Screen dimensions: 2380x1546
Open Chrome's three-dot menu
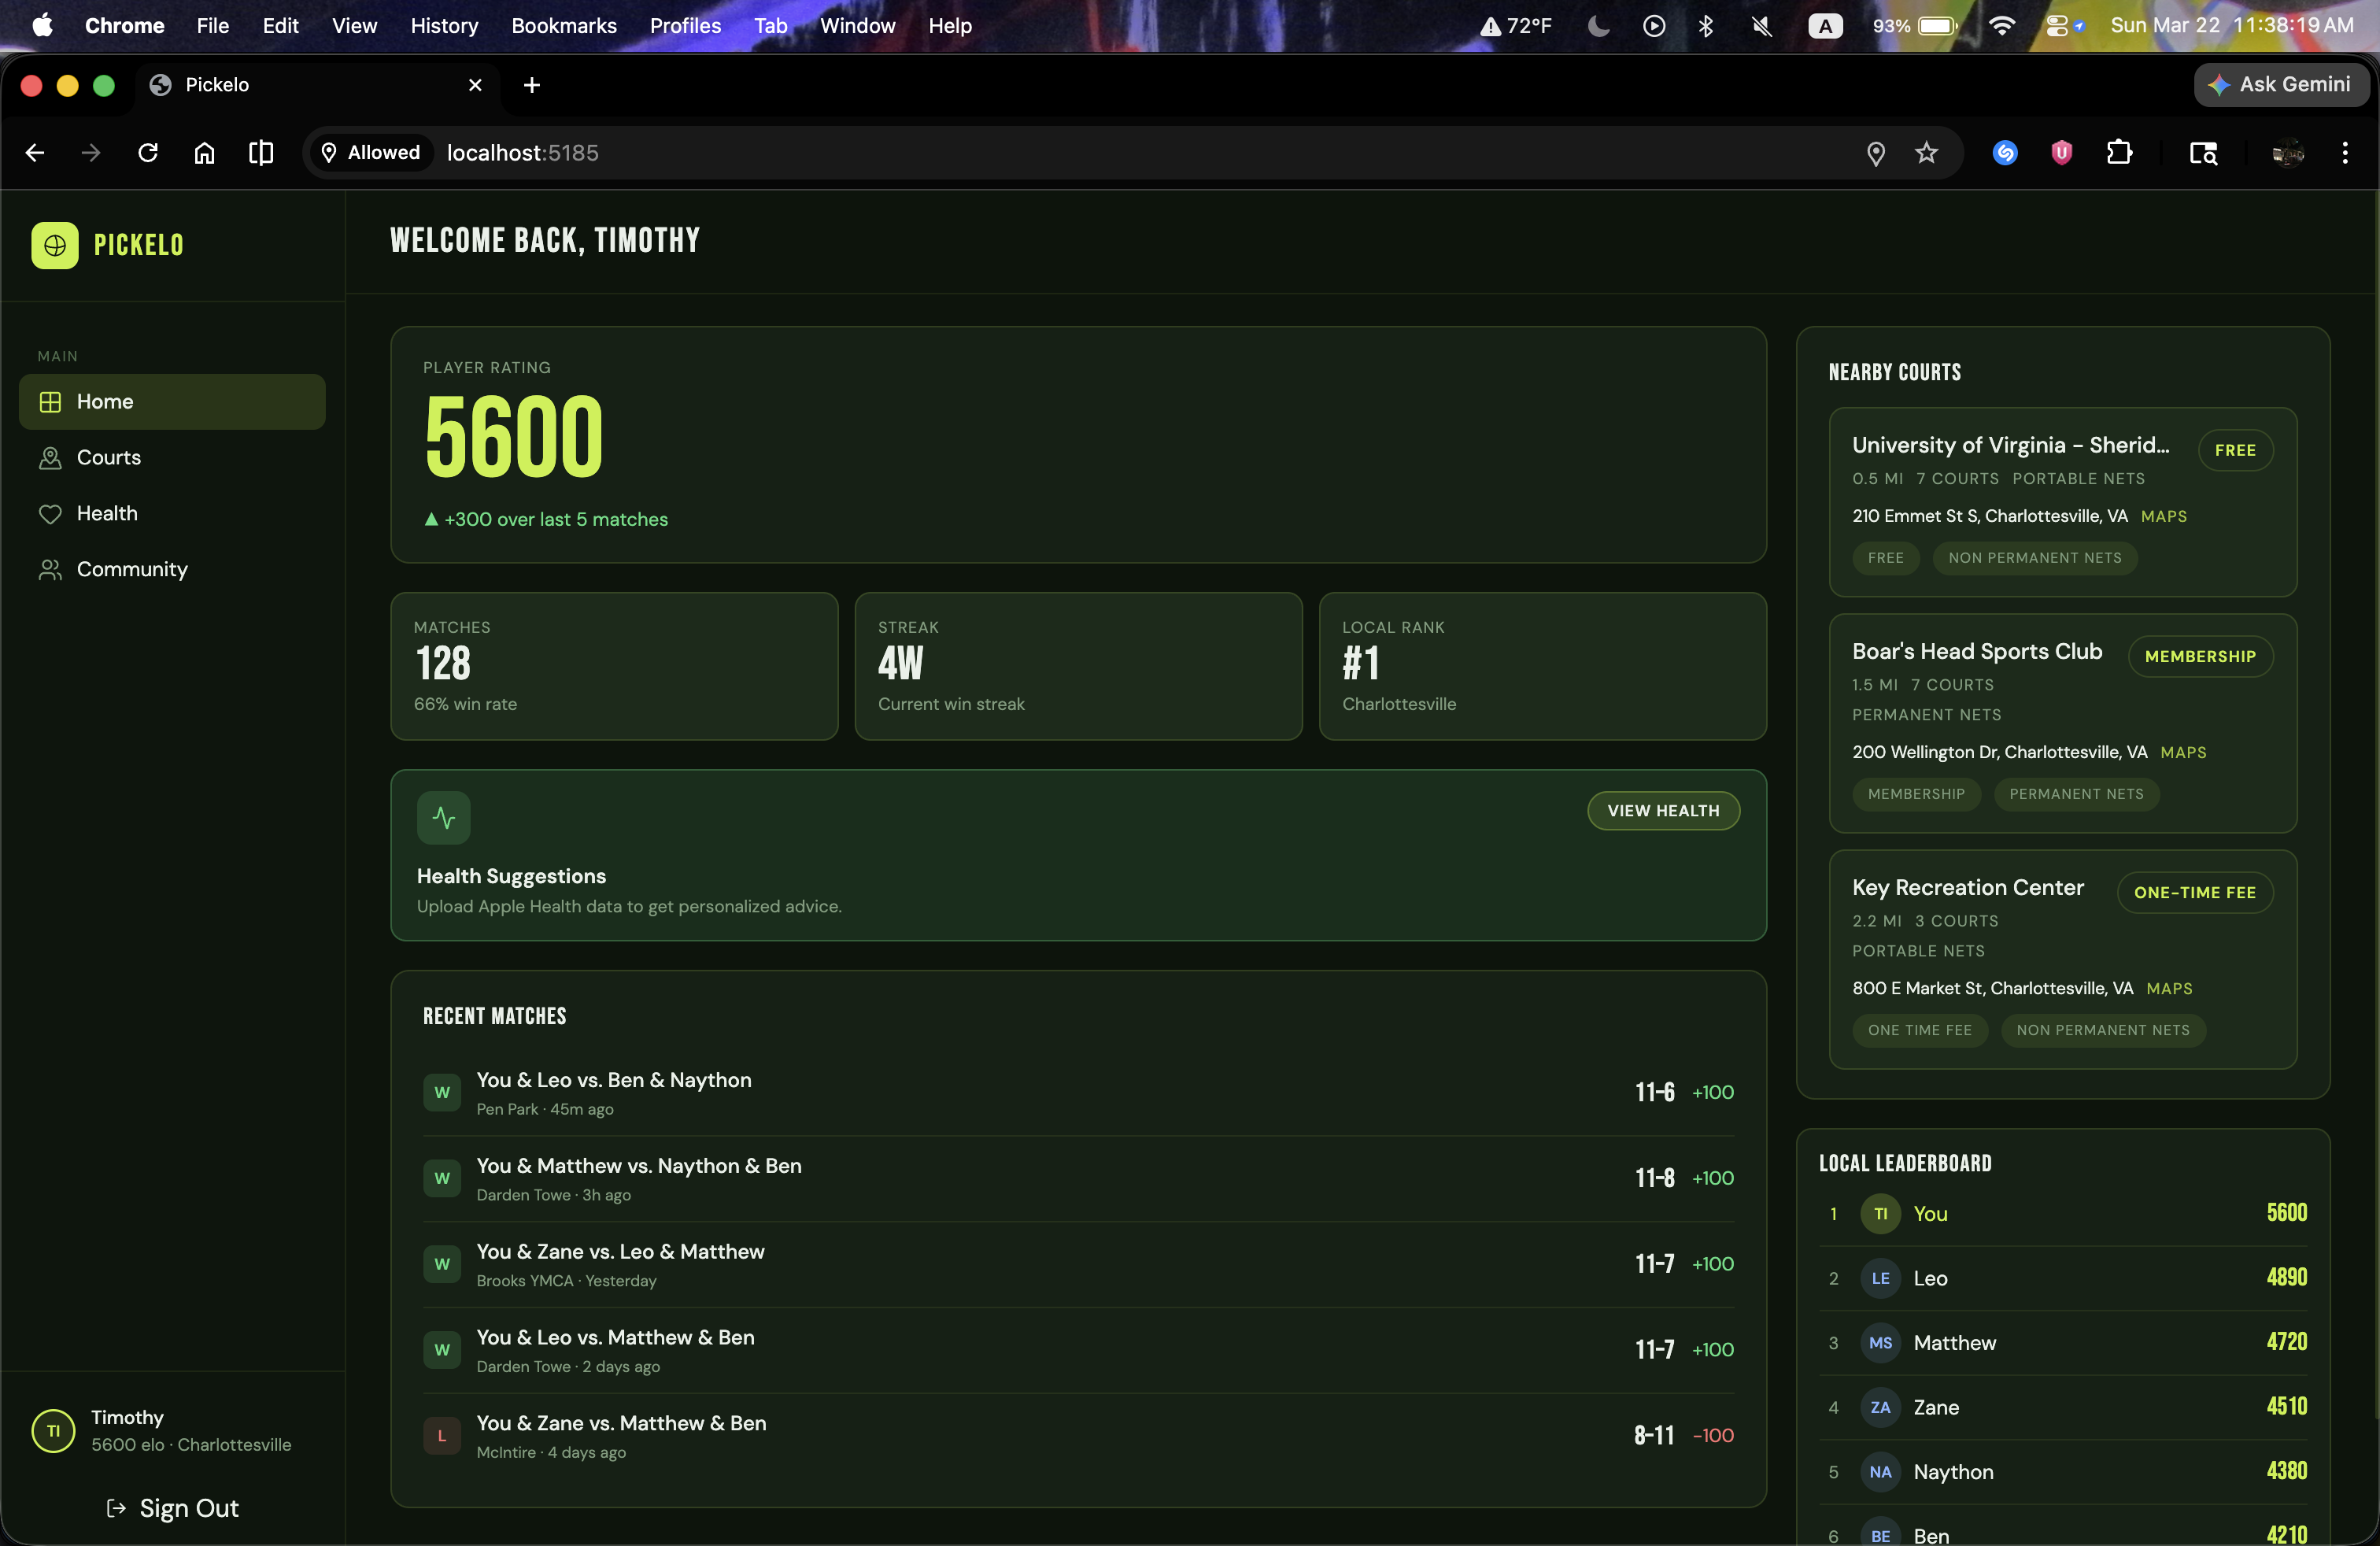[2344, 153]
